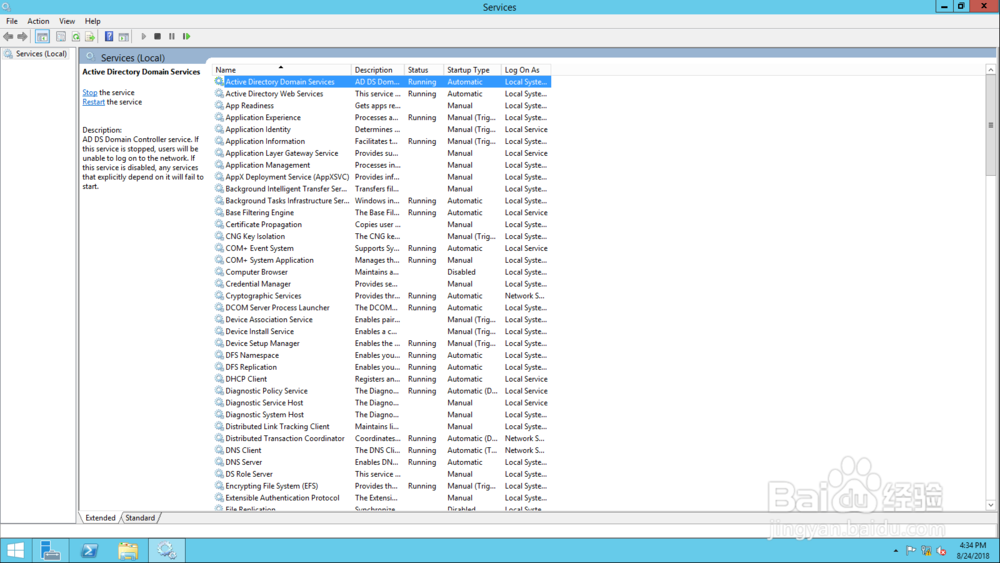Viewport: 1000px width, 563px height.
Task: Click the gear icon of Active Directory Web Services
Action: pyautogui.click(x=219, y=94)
